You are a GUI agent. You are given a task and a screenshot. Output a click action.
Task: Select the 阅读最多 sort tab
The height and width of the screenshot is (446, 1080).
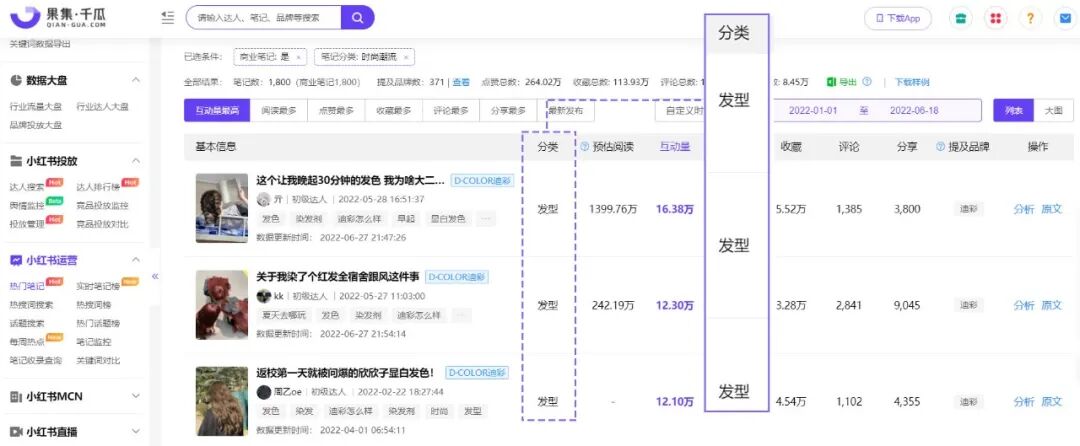(279, 110)
